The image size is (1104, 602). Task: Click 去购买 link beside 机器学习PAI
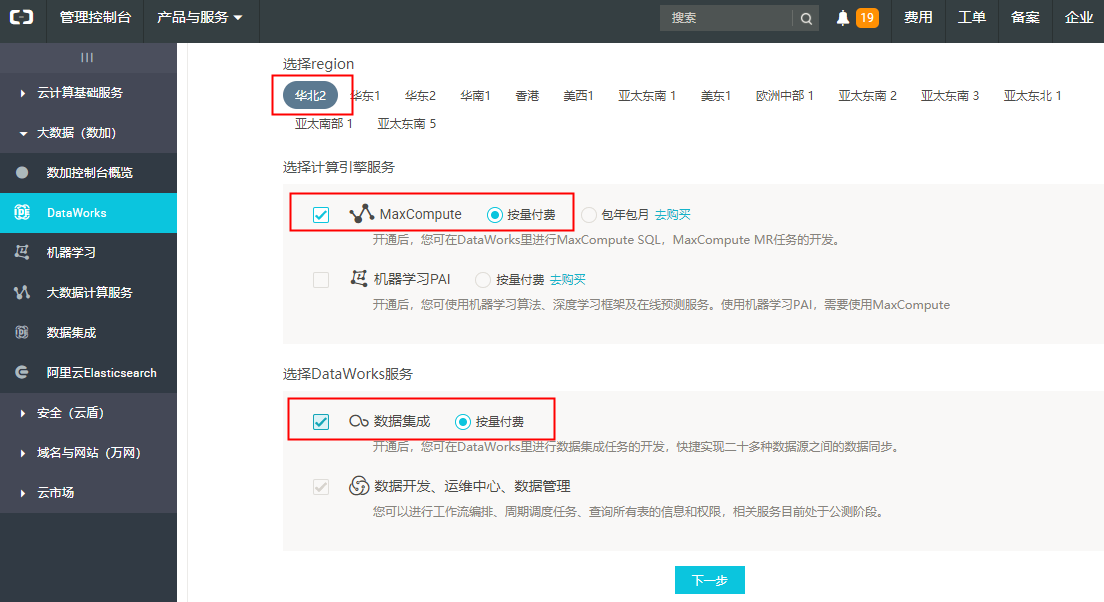tap(567, 280)
